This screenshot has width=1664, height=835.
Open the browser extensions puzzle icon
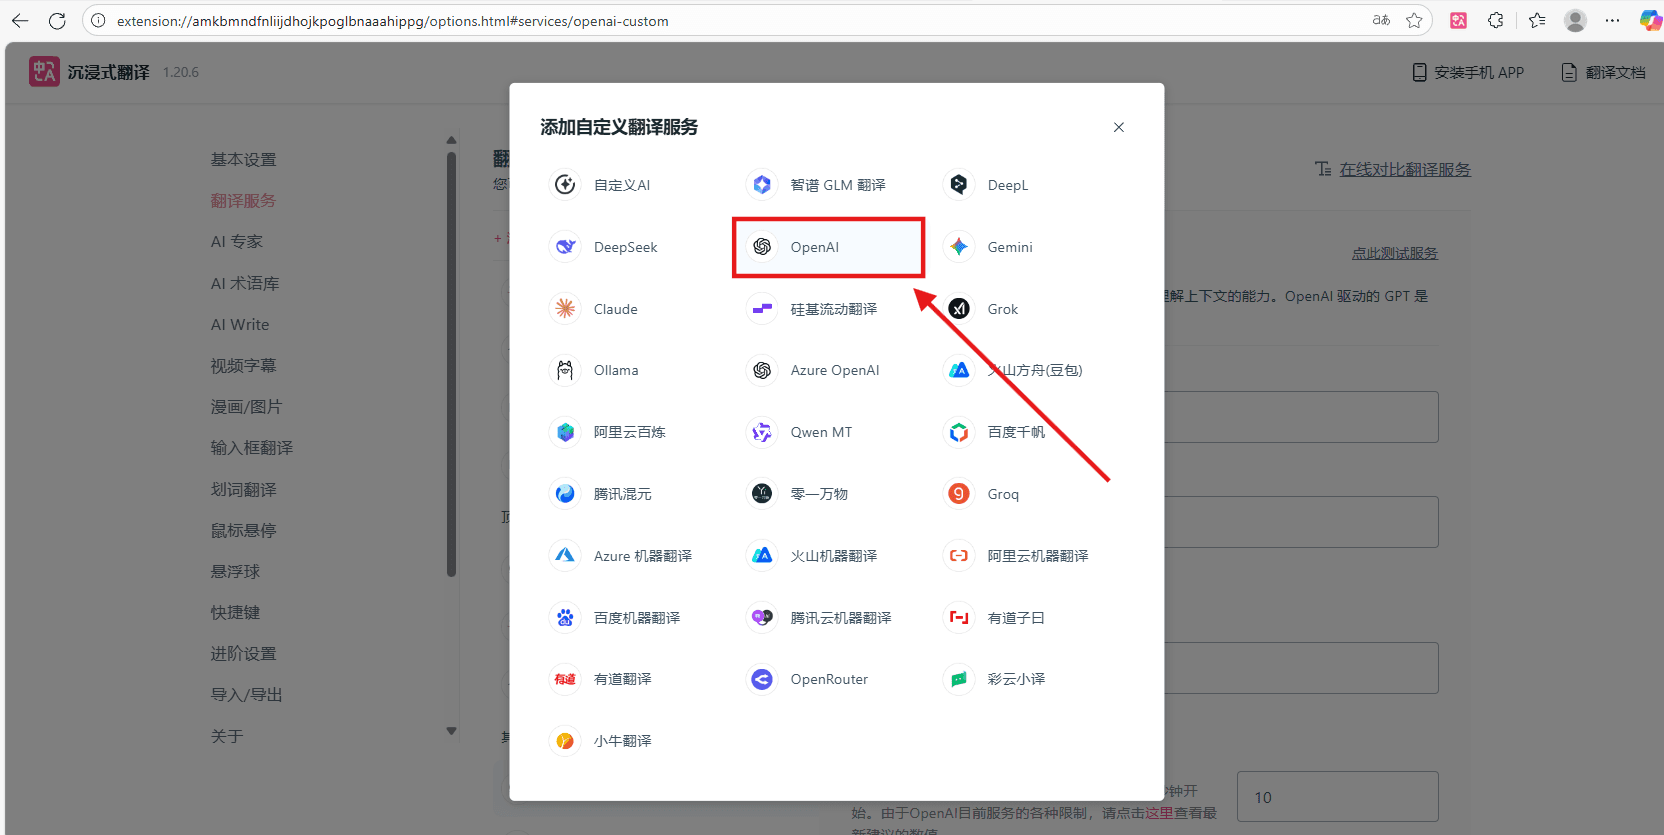pyautogui.click(x=1496, y=20)
